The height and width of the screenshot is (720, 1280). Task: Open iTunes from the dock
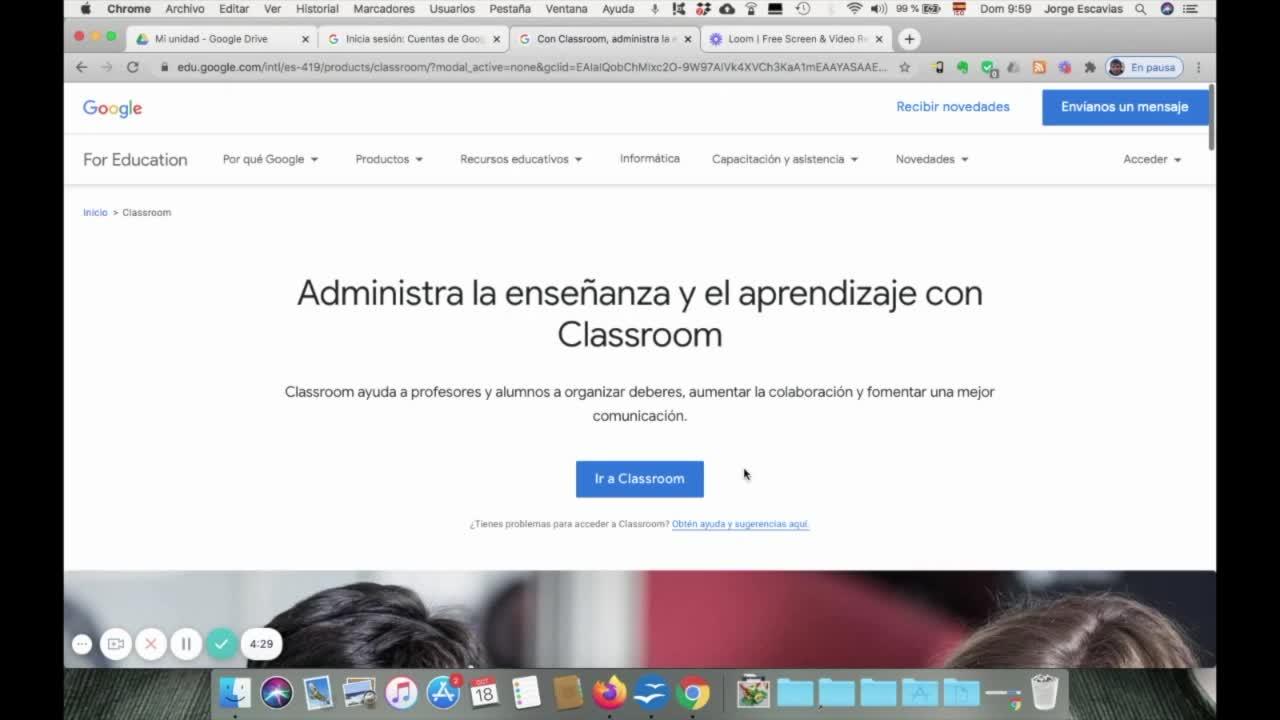point(401,692)
